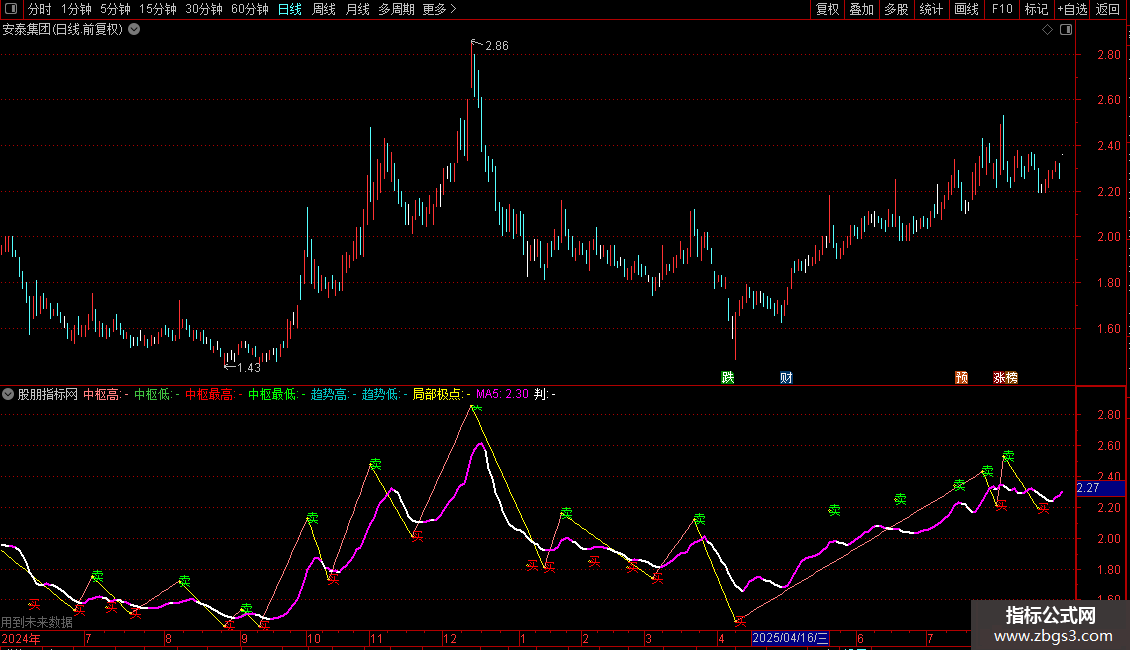The width and height of the screenshot is (1130, 650).
Task: Click the red 涨榜 marker
Action: pyautogui.click(x=1005, y=378)
